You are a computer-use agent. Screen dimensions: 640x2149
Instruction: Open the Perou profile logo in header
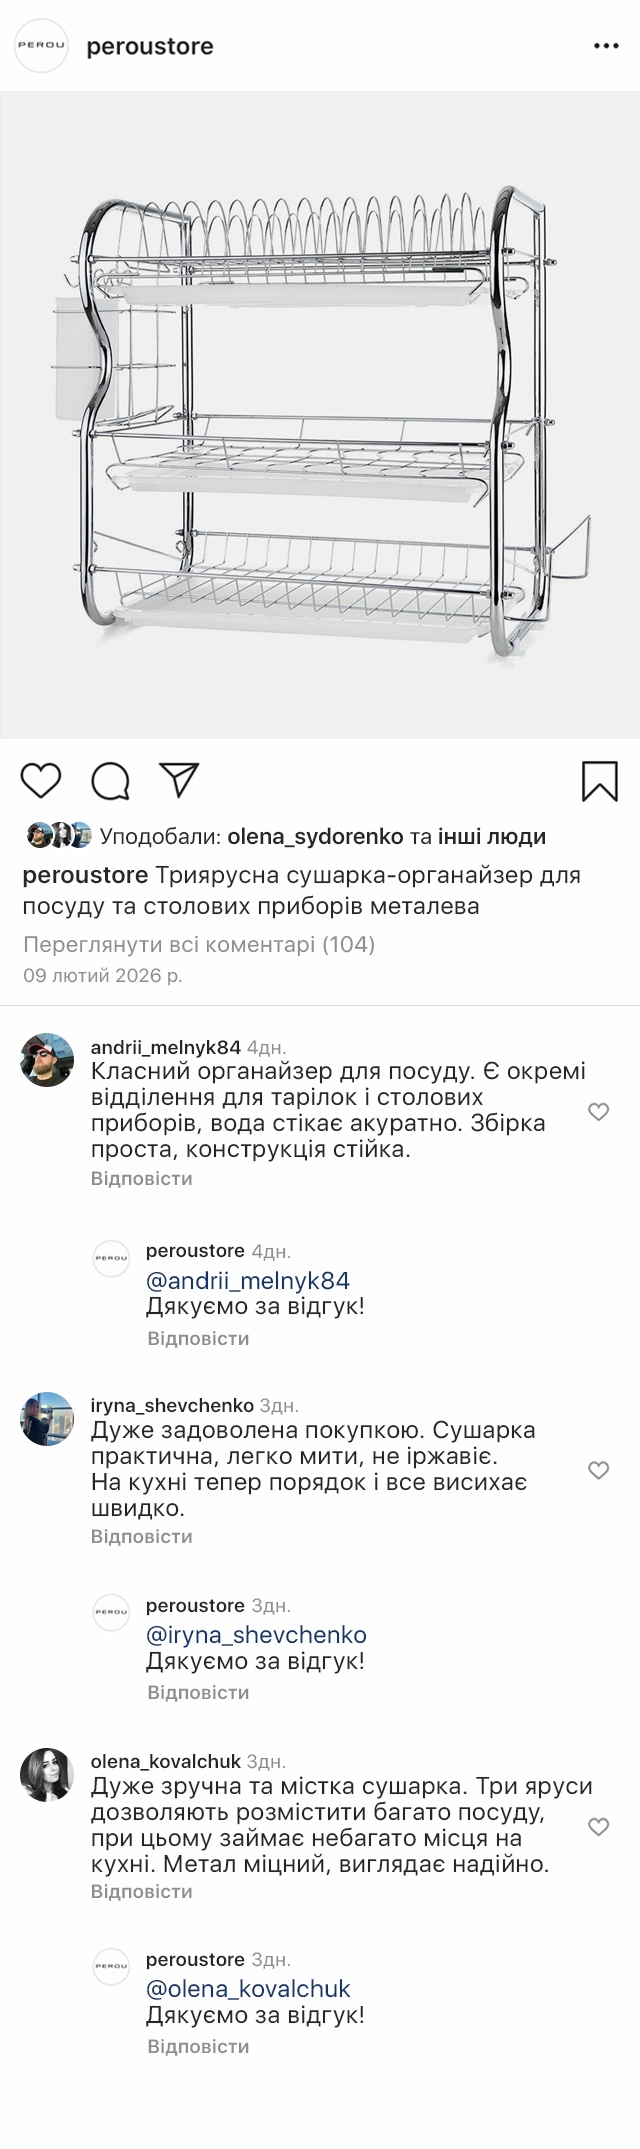[41, 46]
